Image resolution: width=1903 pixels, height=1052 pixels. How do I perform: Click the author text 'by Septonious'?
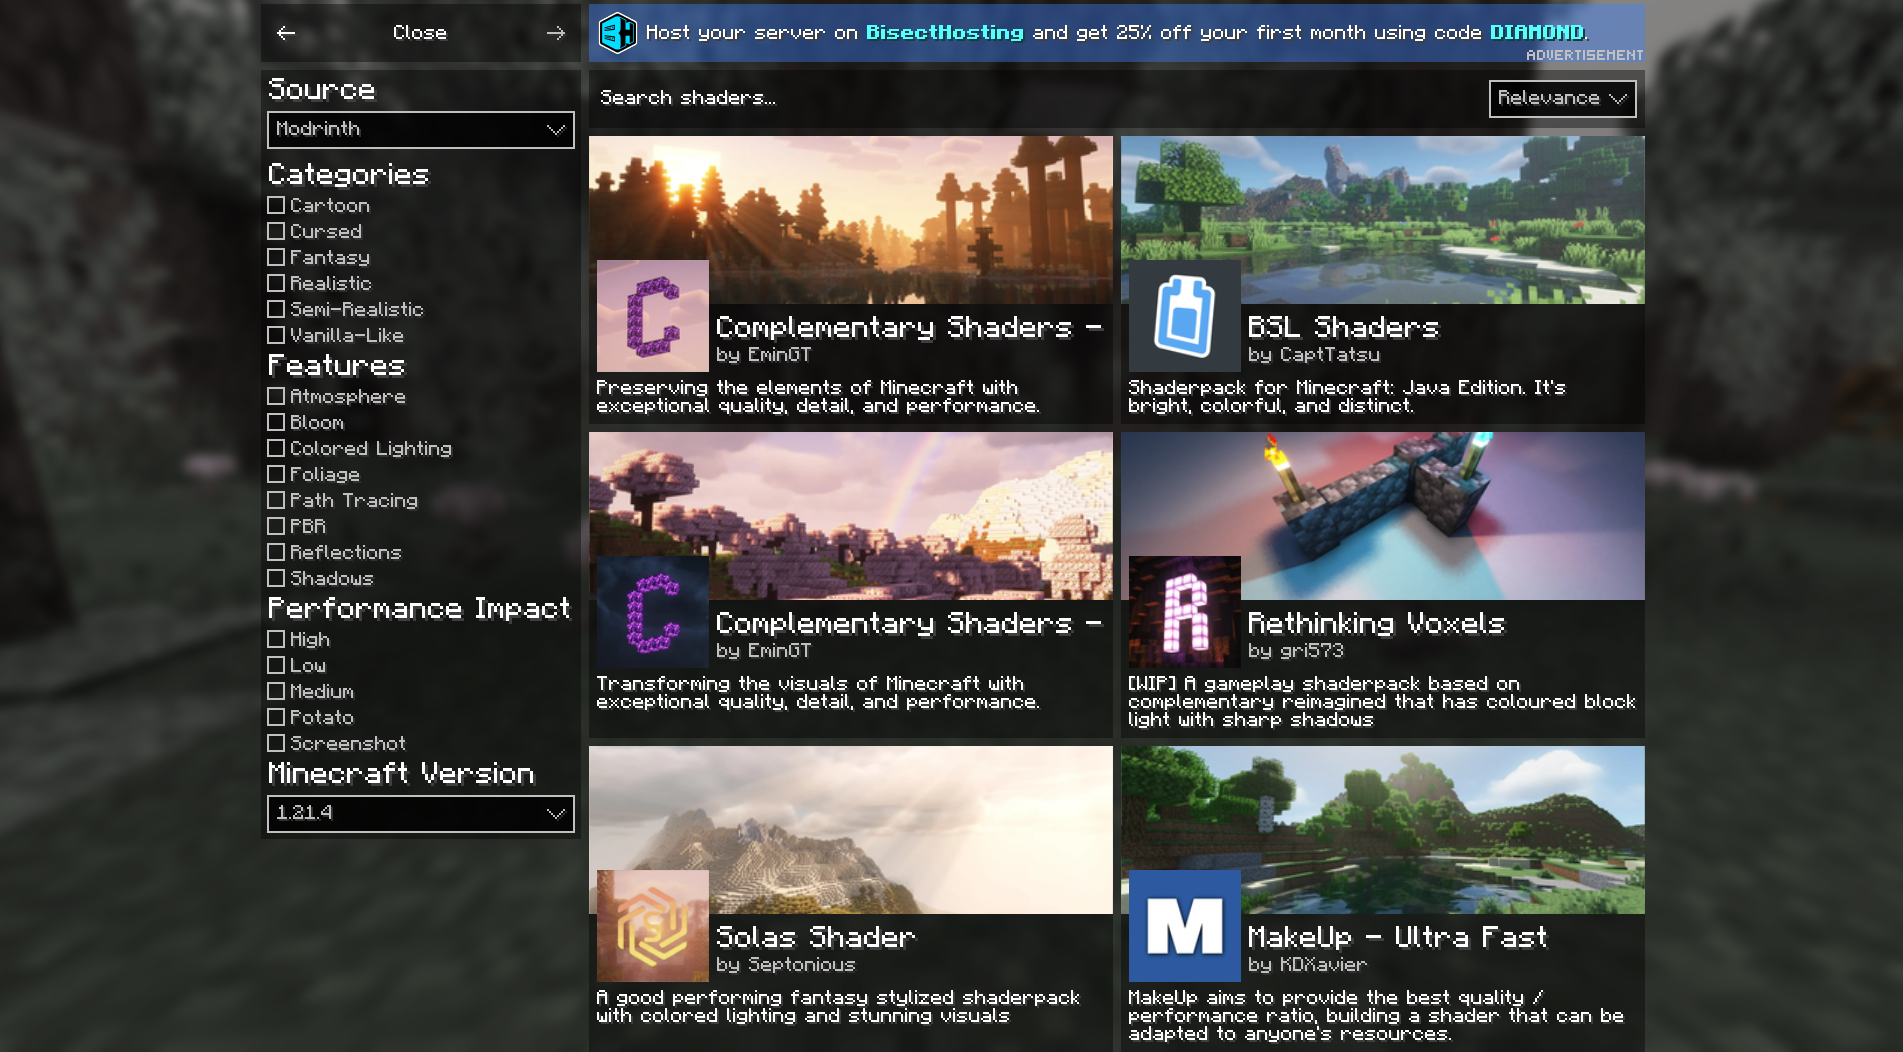coord(786,965)
